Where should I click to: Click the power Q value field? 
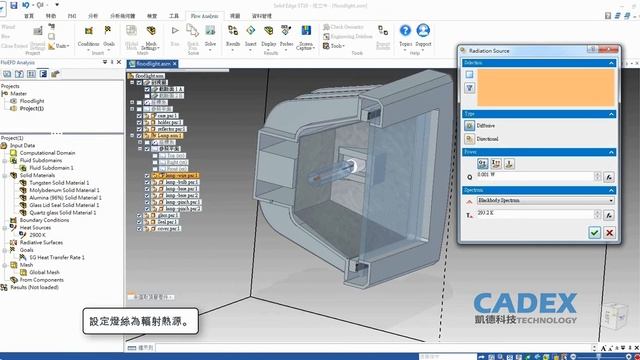click(535, 176)
